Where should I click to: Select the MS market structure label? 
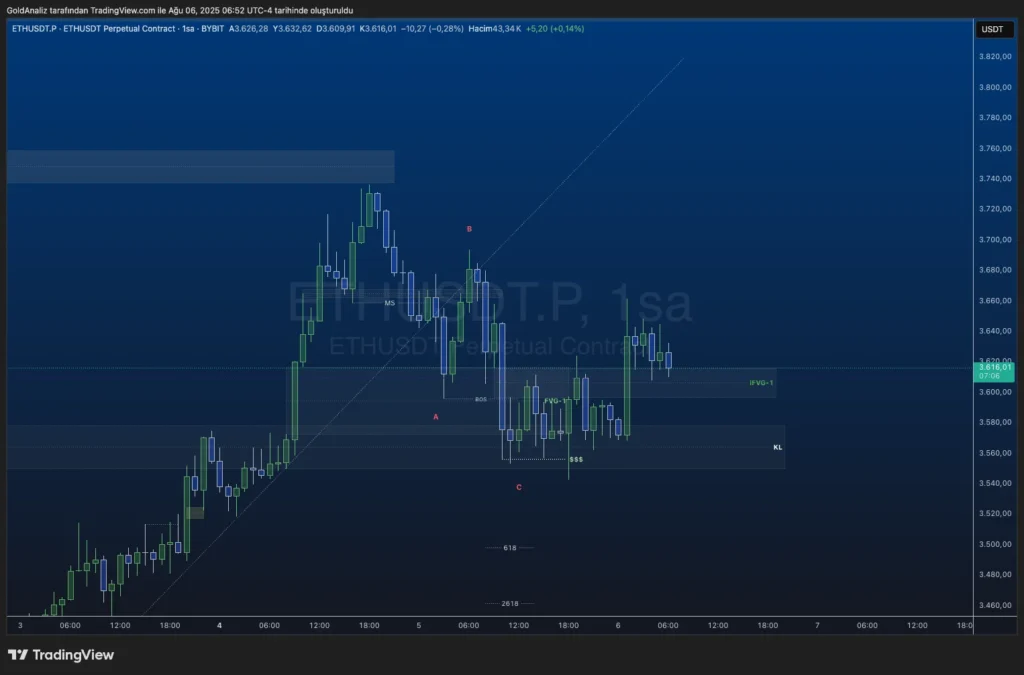click(390, 302)
